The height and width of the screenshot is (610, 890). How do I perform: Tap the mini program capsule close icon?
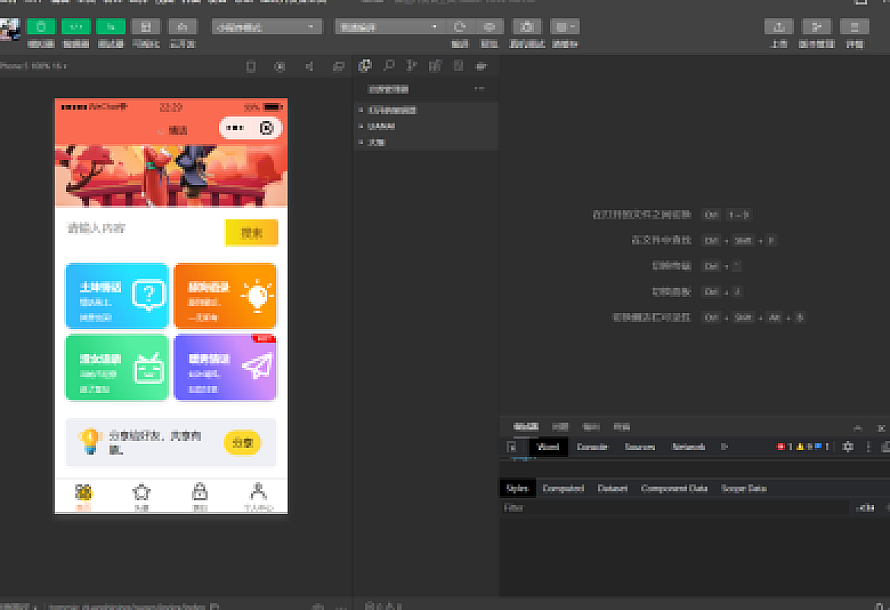(x=267, y=128)
